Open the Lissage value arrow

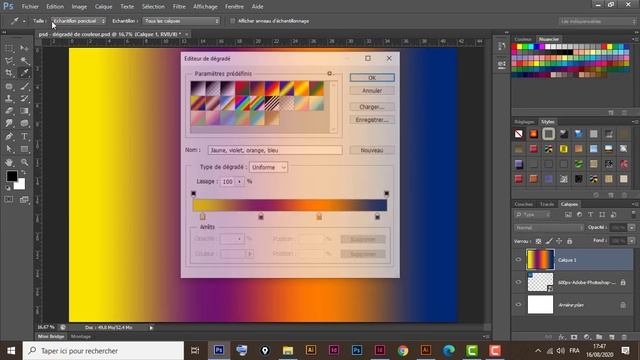click(239, 182)
